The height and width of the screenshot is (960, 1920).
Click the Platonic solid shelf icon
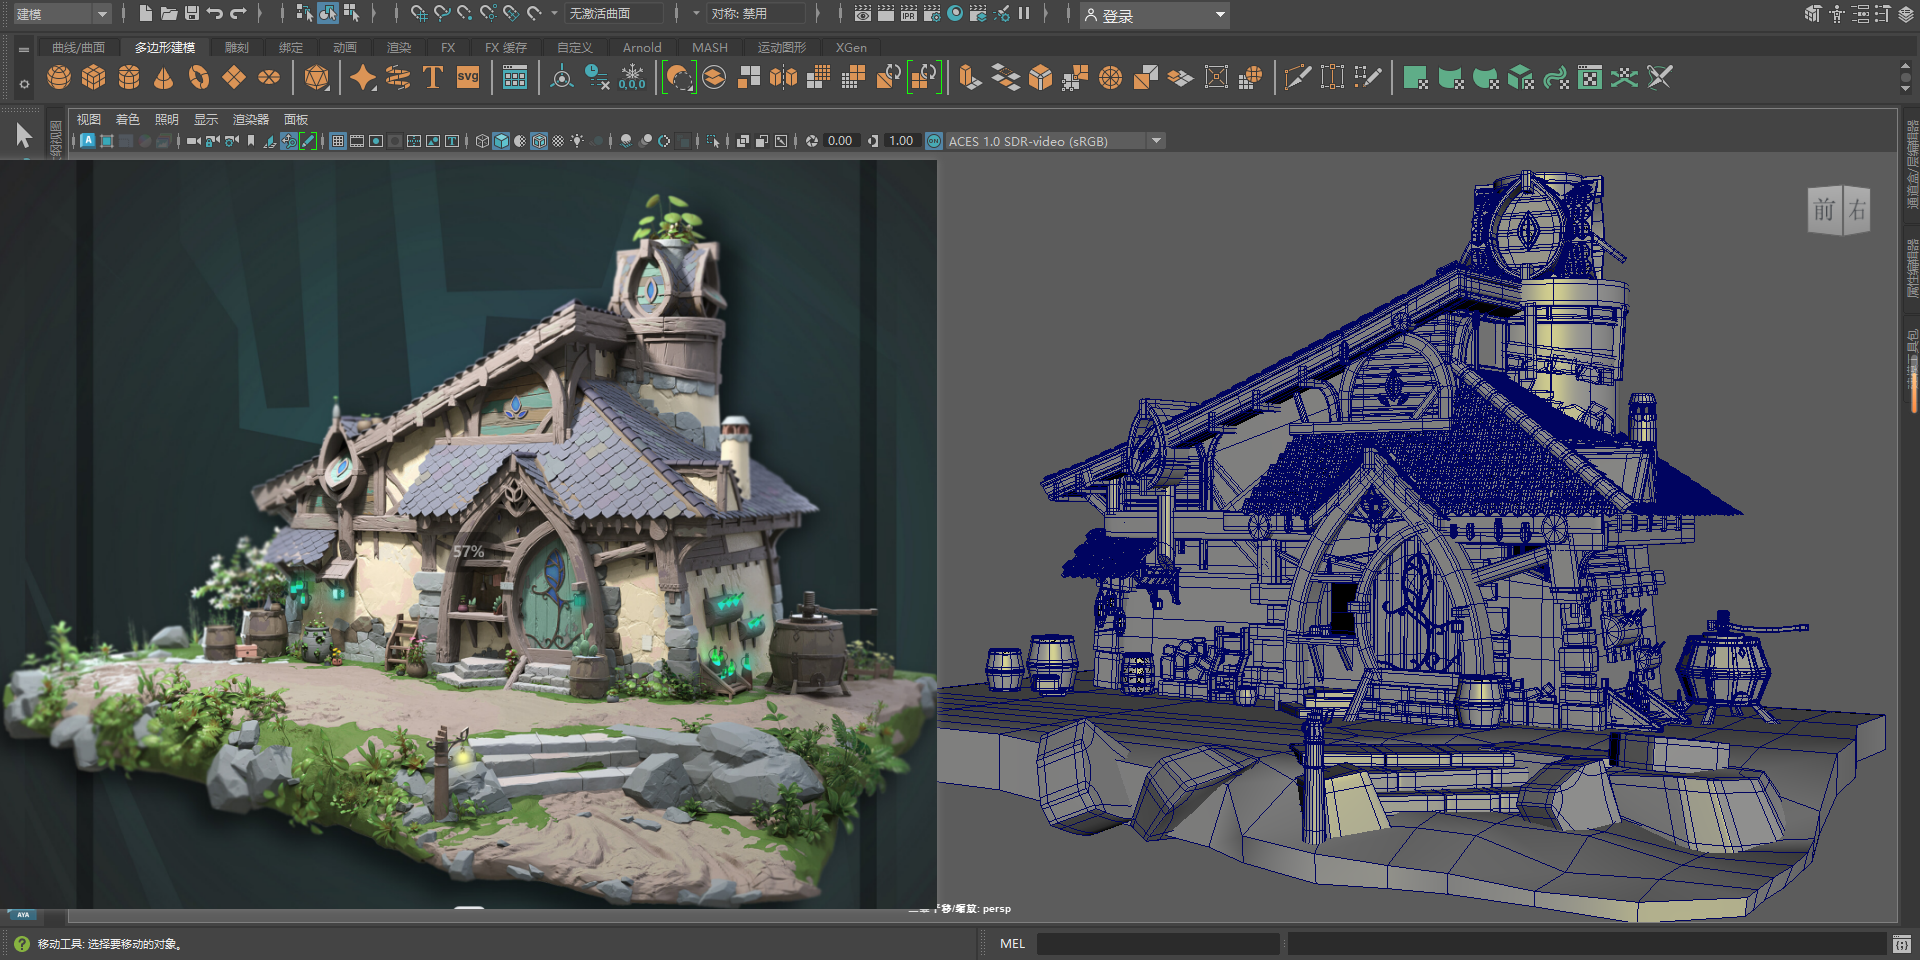point(317,77)
